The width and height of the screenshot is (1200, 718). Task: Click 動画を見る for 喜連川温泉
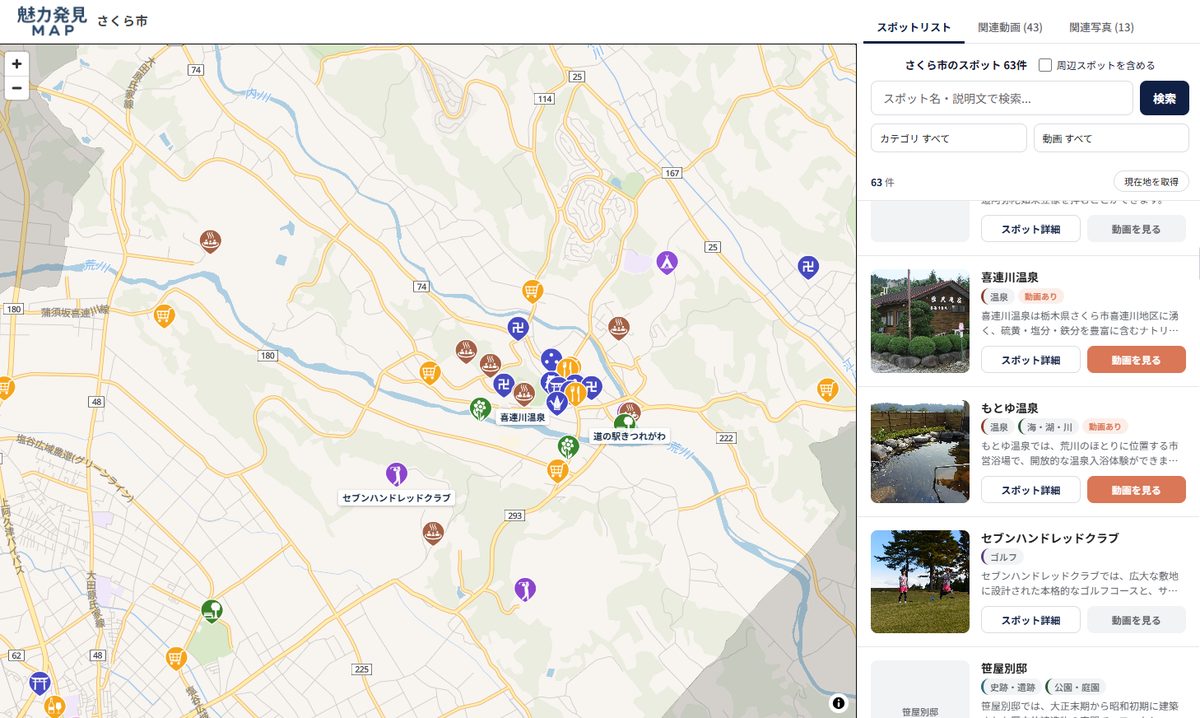coord(1136,360)
